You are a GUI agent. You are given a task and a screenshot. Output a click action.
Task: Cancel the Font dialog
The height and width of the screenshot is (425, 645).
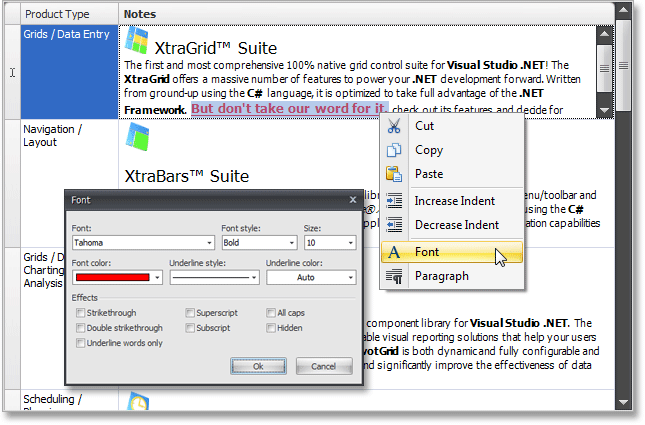[x=324, y=366]
